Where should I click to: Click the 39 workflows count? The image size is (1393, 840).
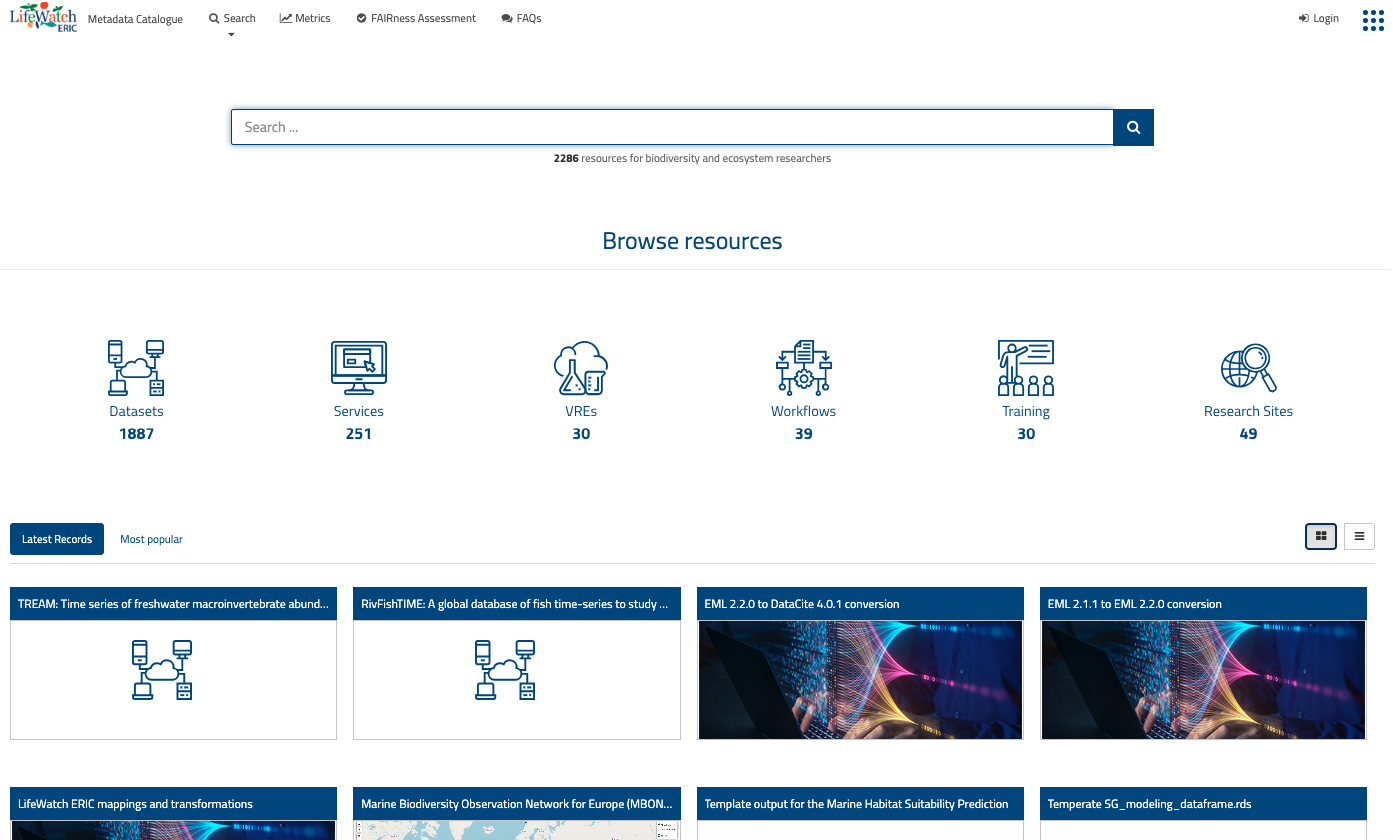(803, 434)
